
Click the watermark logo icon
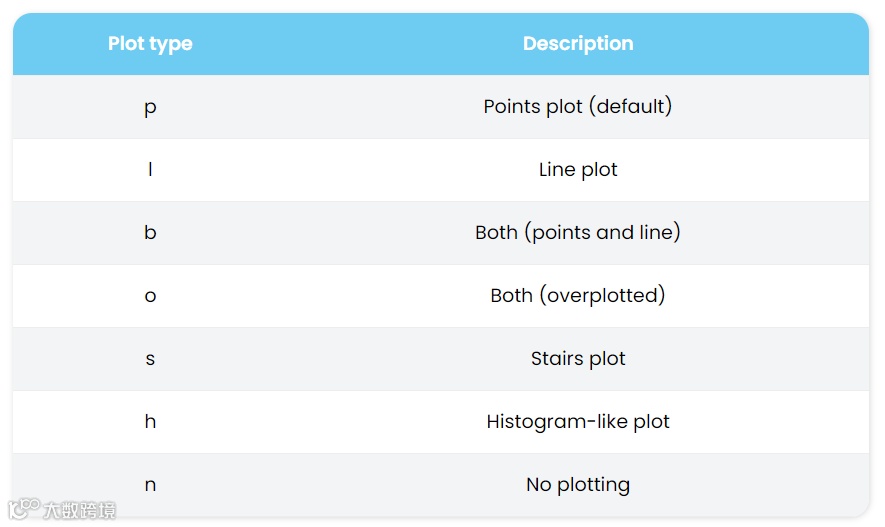click(24, 509)
